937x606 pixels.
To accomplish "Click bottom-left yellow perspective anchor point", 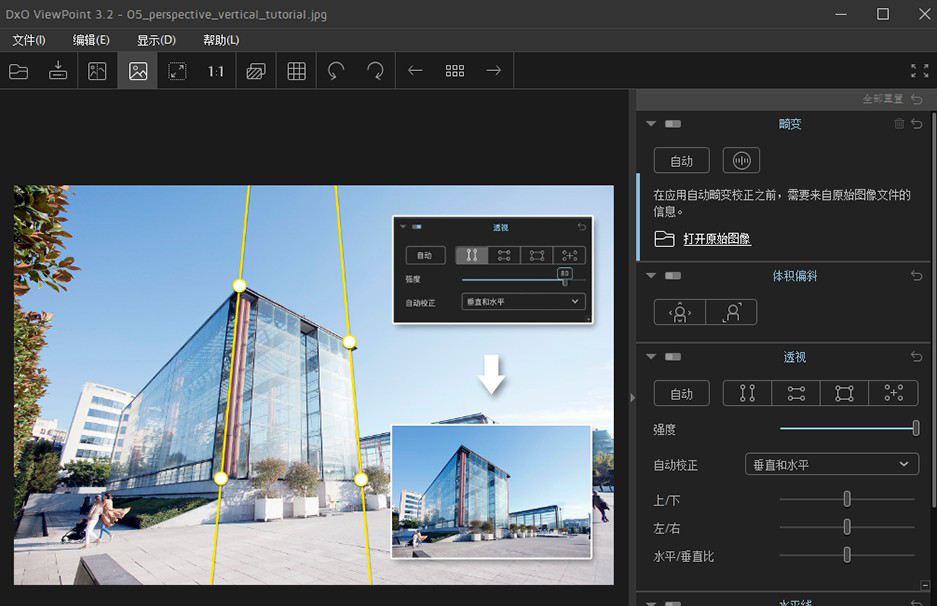I will pyautogui.click(x=221, y=478).
